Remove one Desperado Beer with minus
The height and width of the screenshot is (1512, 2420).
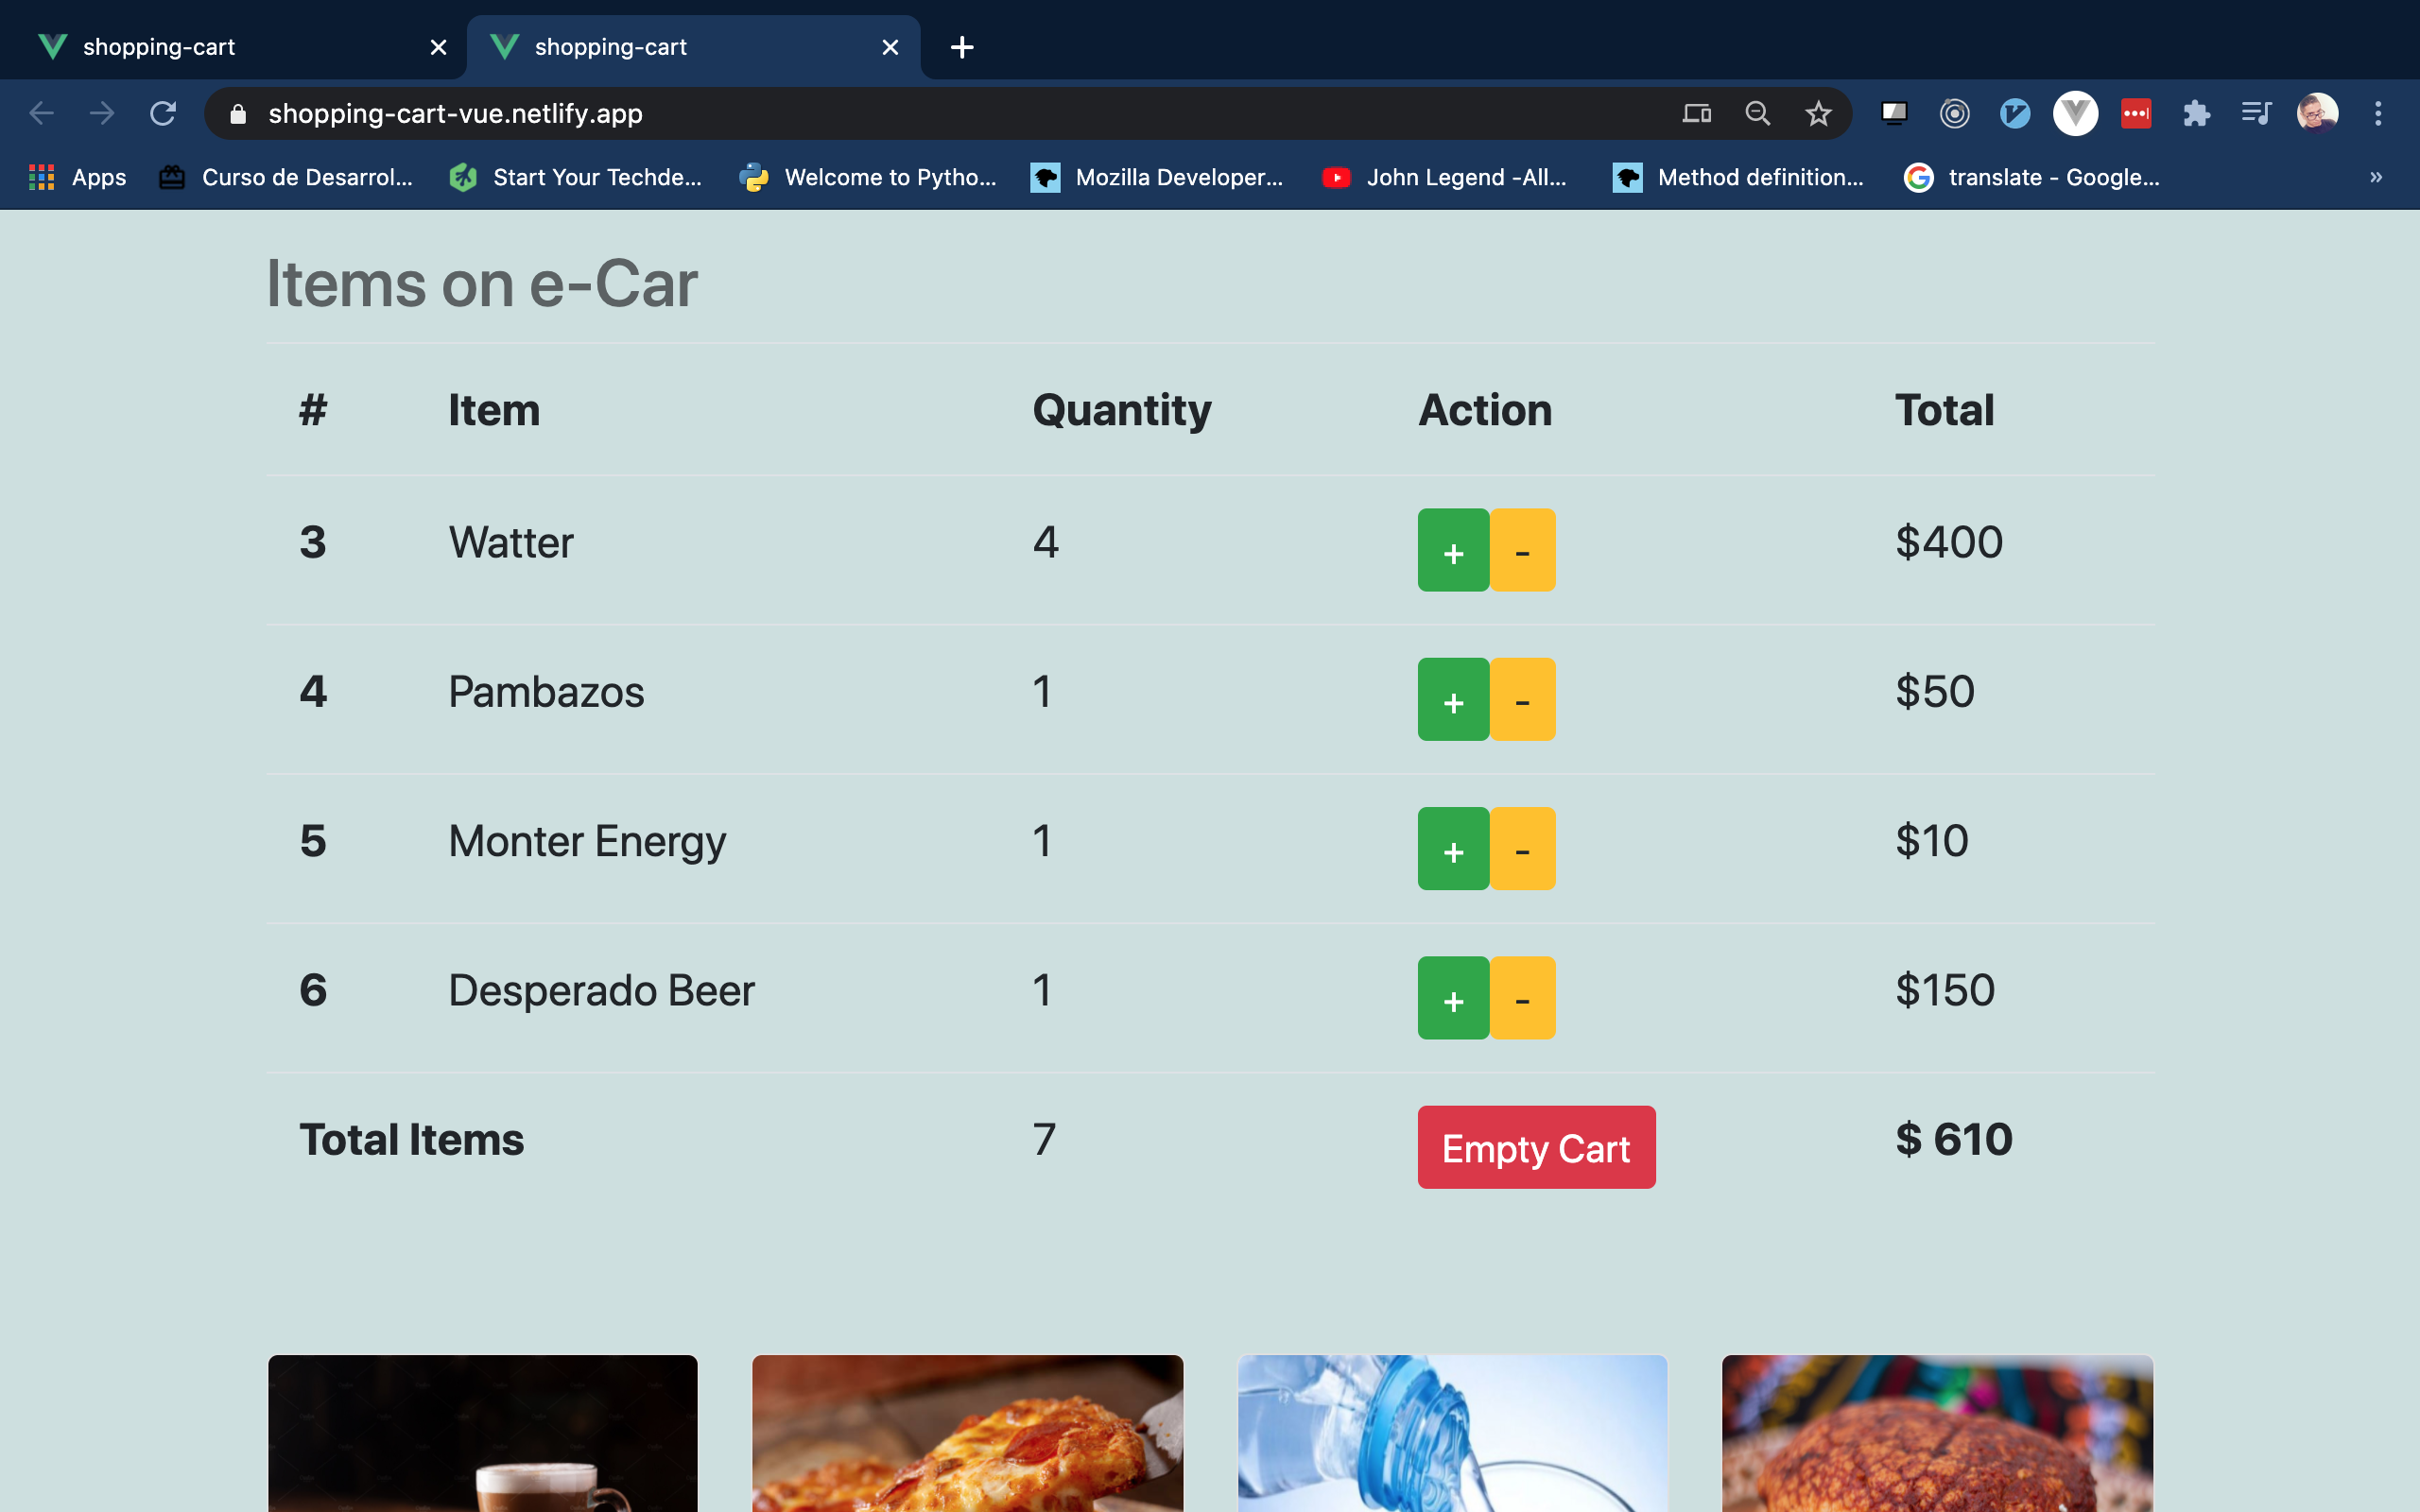coord(1522,998)
